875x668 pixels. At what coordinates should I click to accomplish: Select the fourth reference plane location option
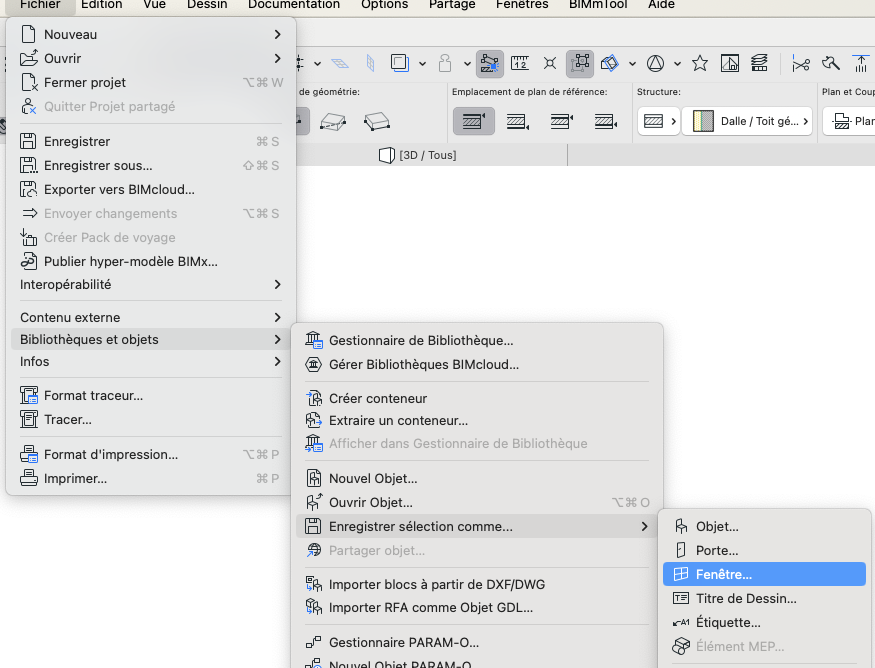pos(606,121)
